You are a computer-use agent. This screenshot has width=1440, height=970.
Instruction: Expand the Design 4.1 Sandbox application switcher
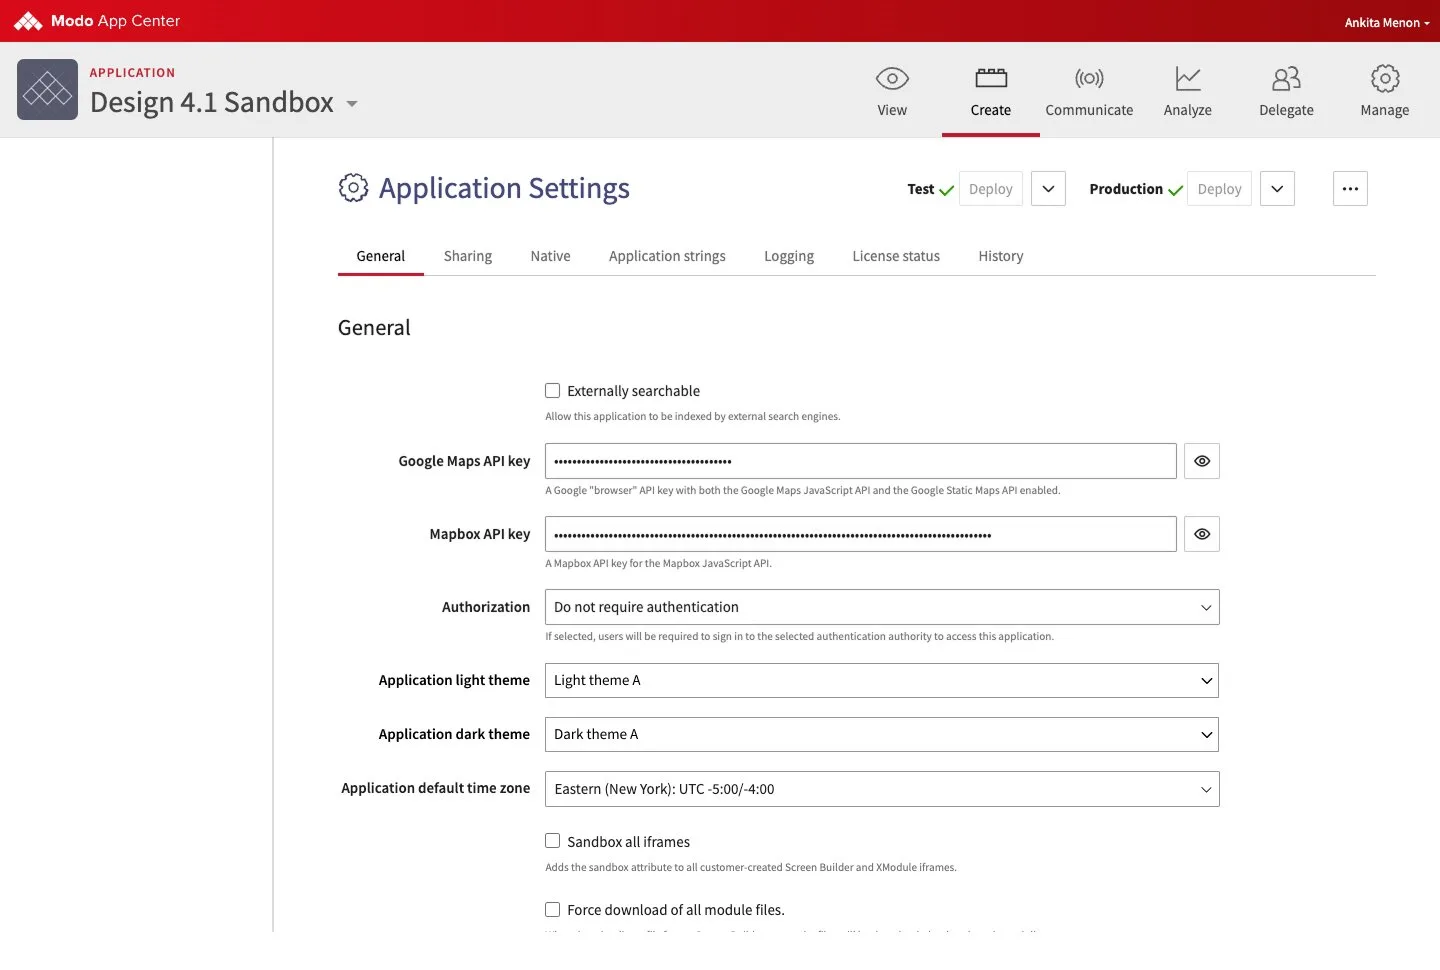point(352,103)
